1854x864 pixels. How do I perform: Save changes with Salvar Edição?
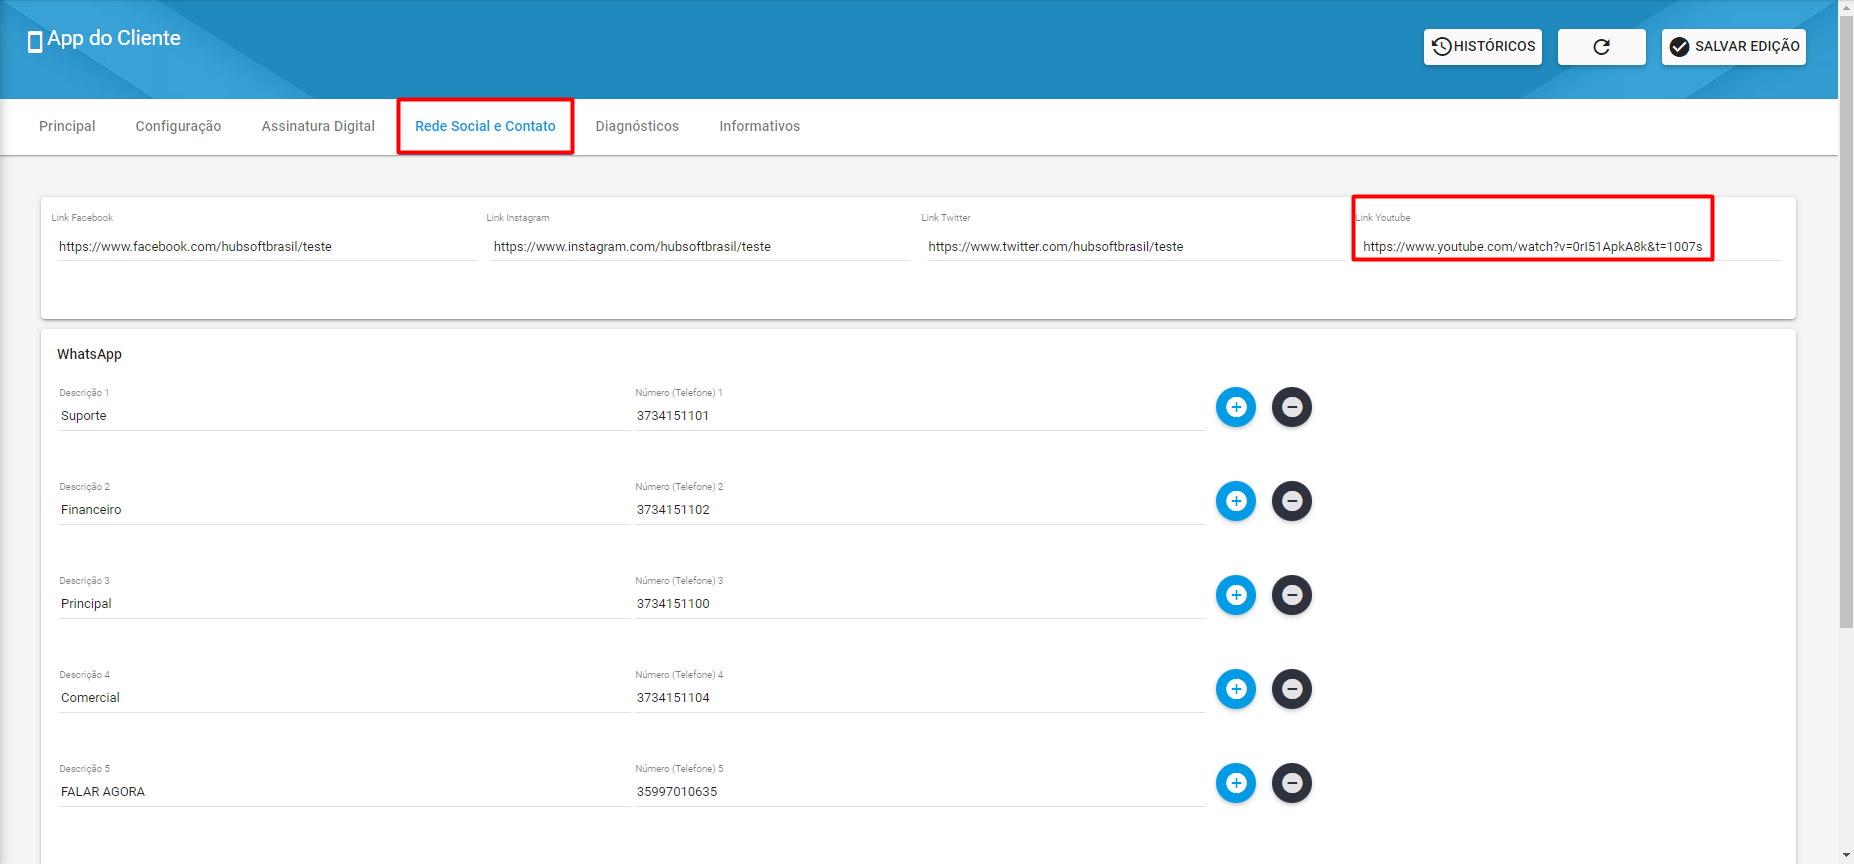coord(1733,47)
